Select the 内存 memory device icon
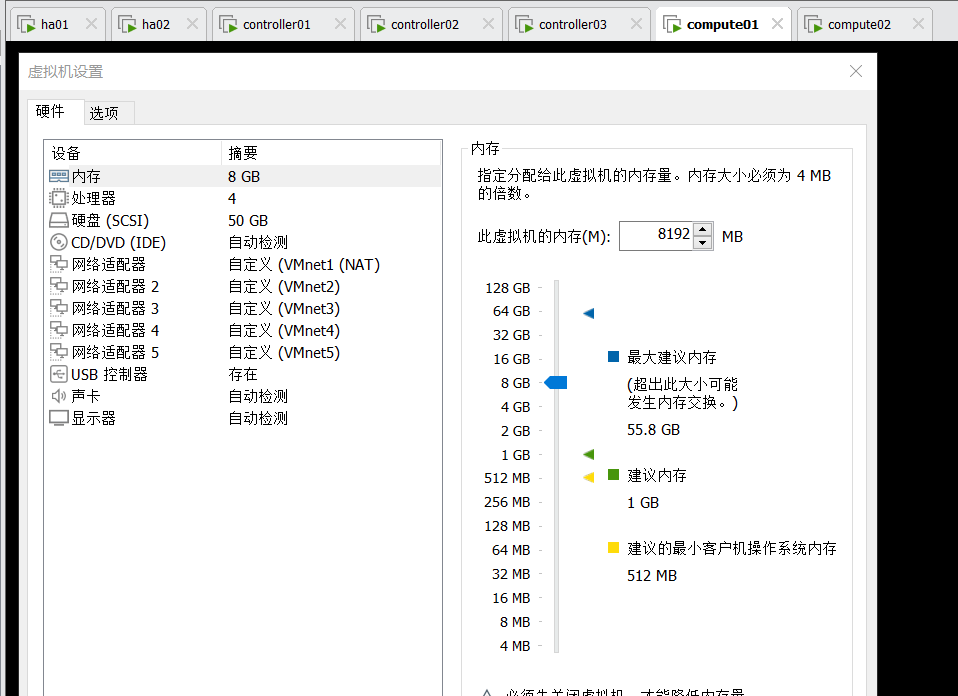This screenshot has height=696, width=958. 59,176
